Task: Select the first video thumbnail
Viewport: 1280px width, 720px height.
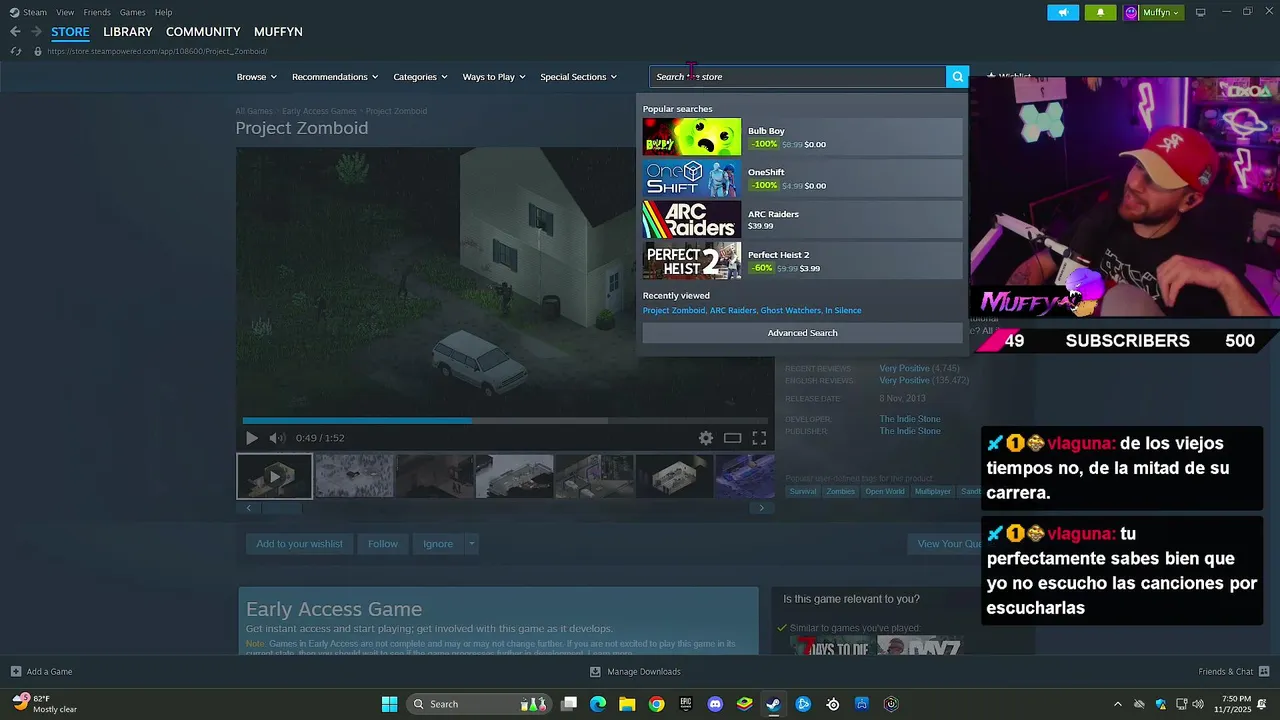Action: pos(274,476)
